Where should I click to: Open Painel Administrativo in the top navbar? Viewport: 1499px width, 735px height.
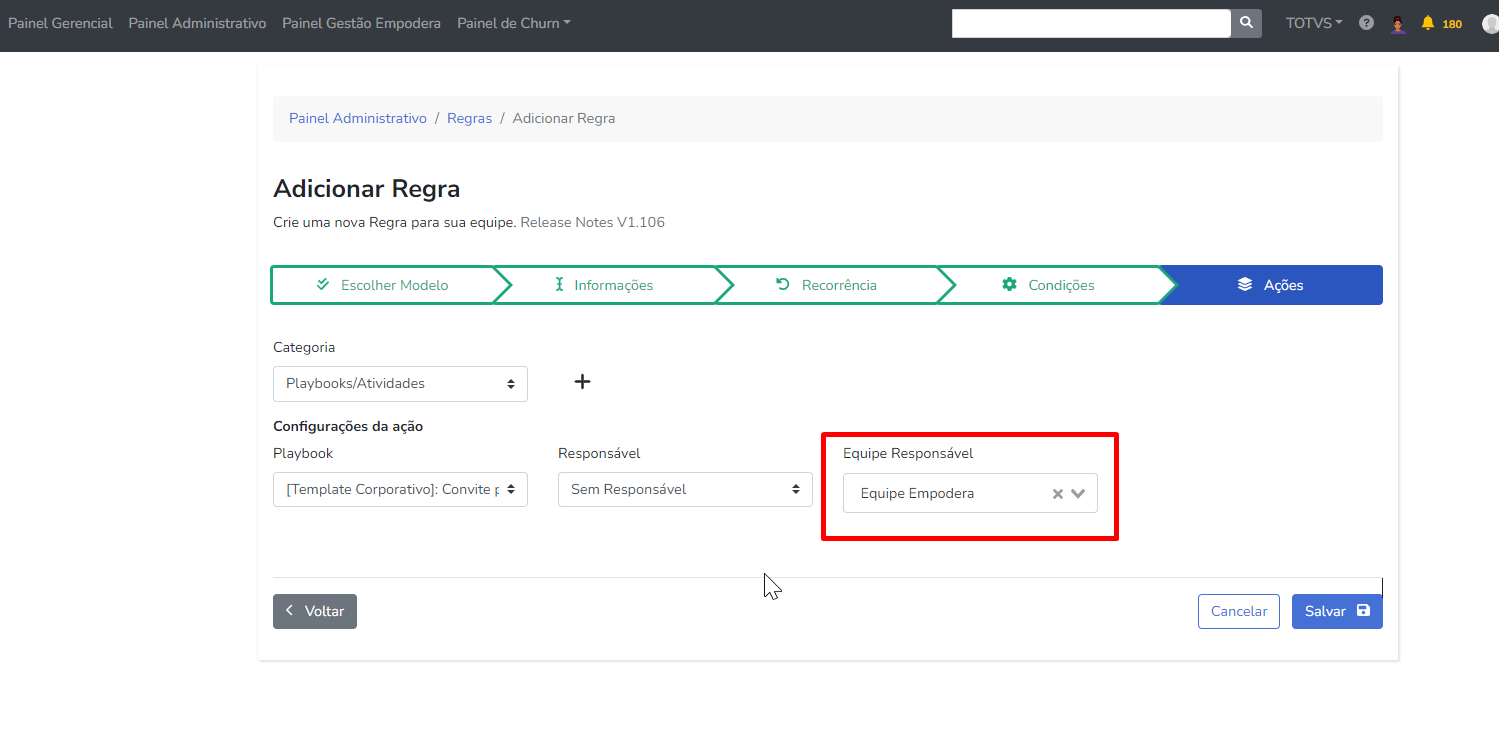[x=197, y=23]
